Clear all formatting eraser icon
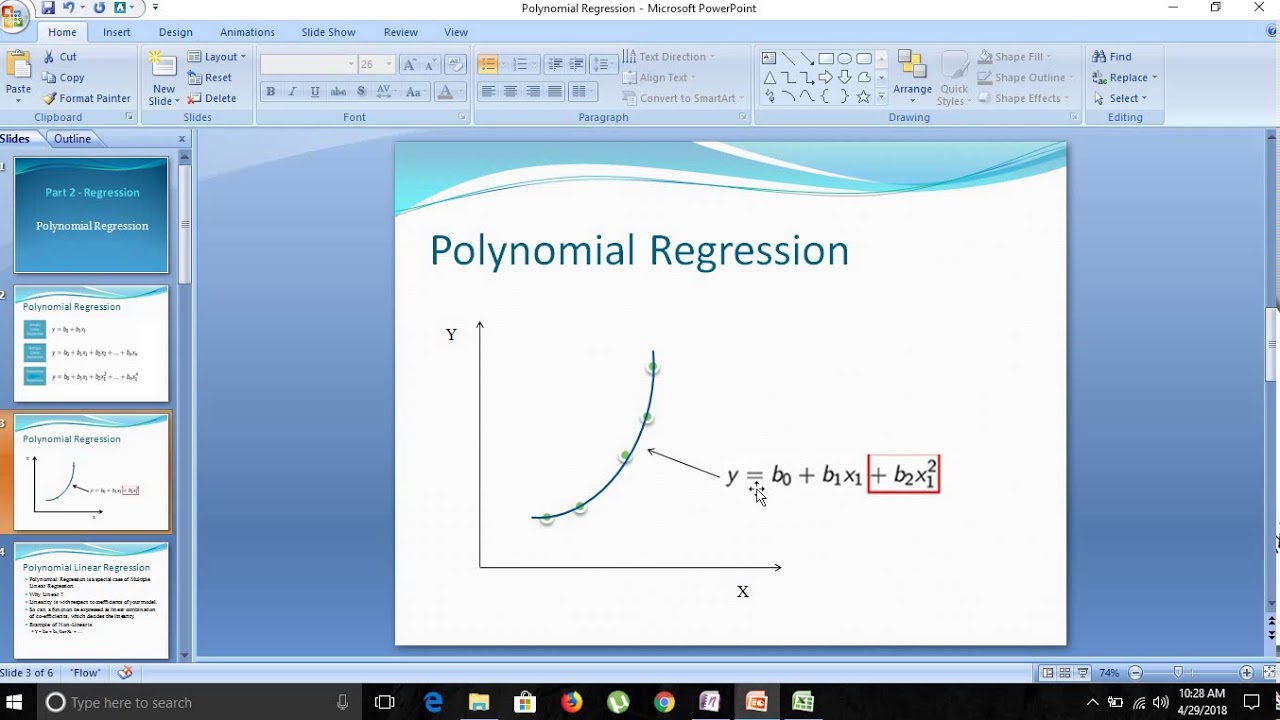Viewport: 1280px width, 720px height. pyautogui.click(x=455, y=64)
